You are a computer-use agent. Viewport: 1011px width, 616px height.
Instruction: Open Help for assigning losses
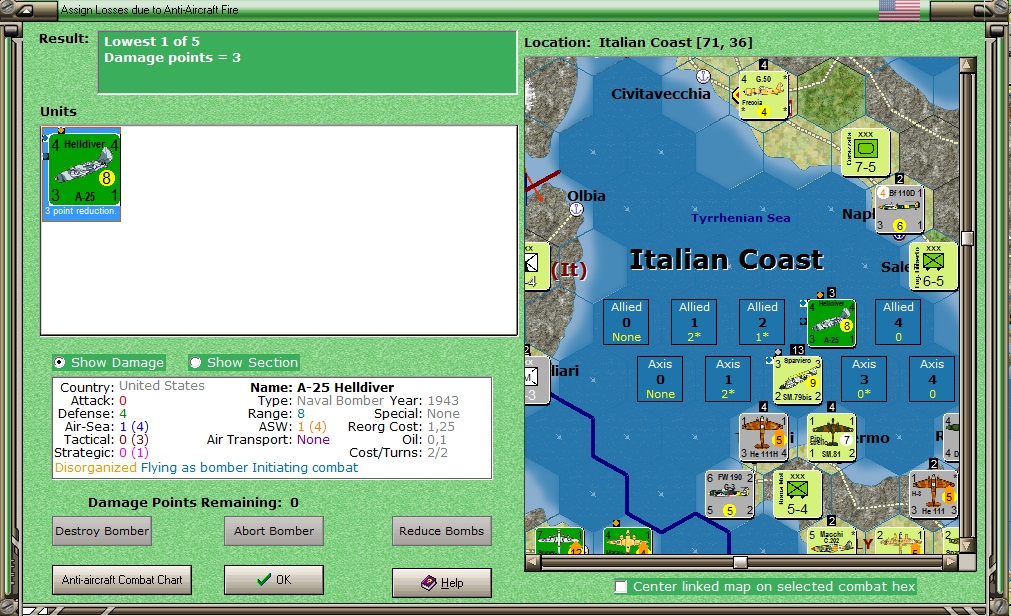coord(442,582)
